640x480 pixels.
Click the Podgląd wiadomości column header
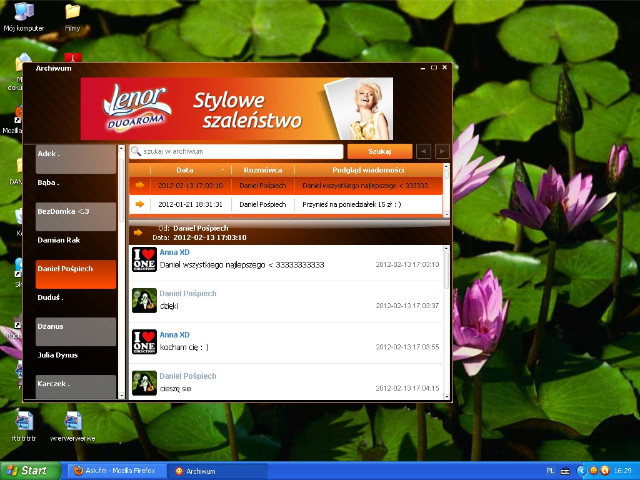[368, 170]
